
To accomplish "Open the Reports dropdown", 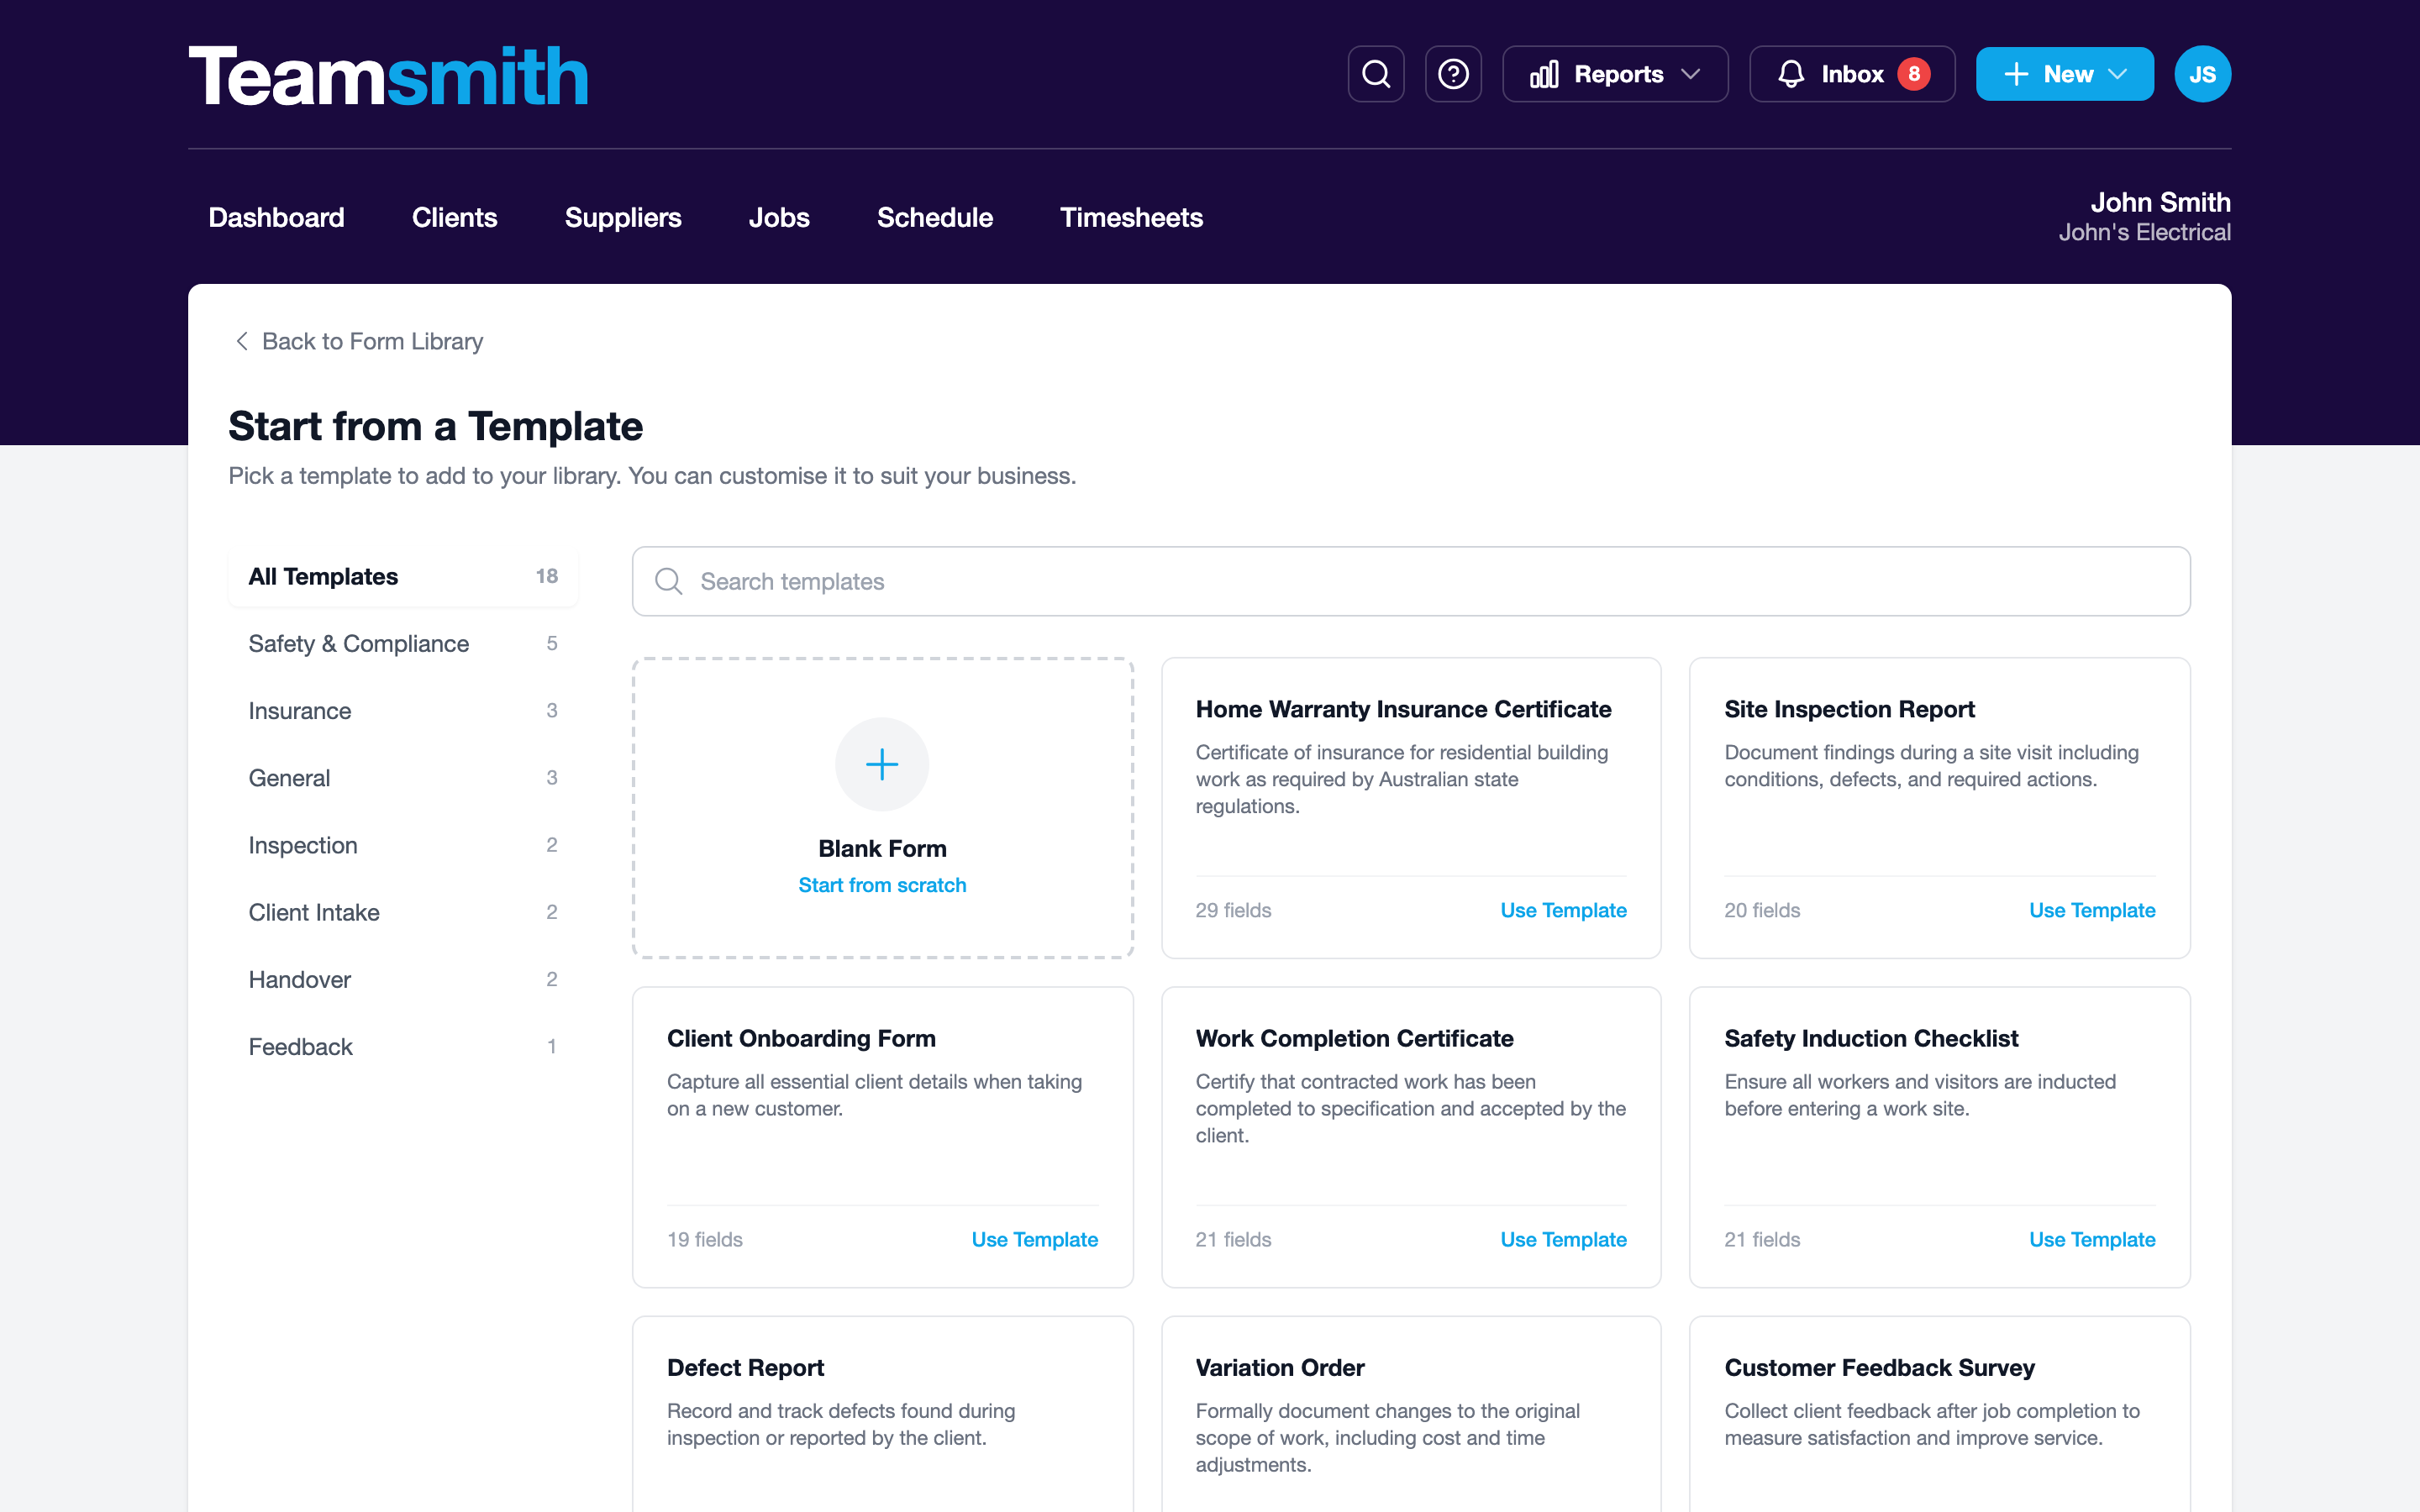I will point(1615,74).
